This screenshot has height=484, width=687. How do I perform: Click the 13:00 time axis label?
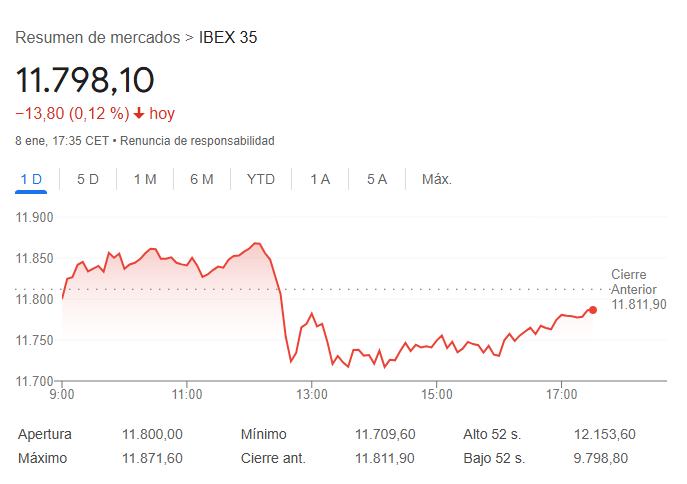(312, 394)
